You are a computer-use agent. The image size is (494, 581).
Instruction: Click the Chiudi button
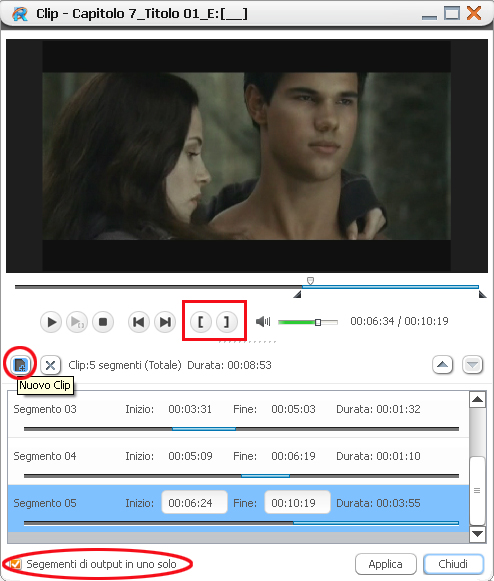454,564
